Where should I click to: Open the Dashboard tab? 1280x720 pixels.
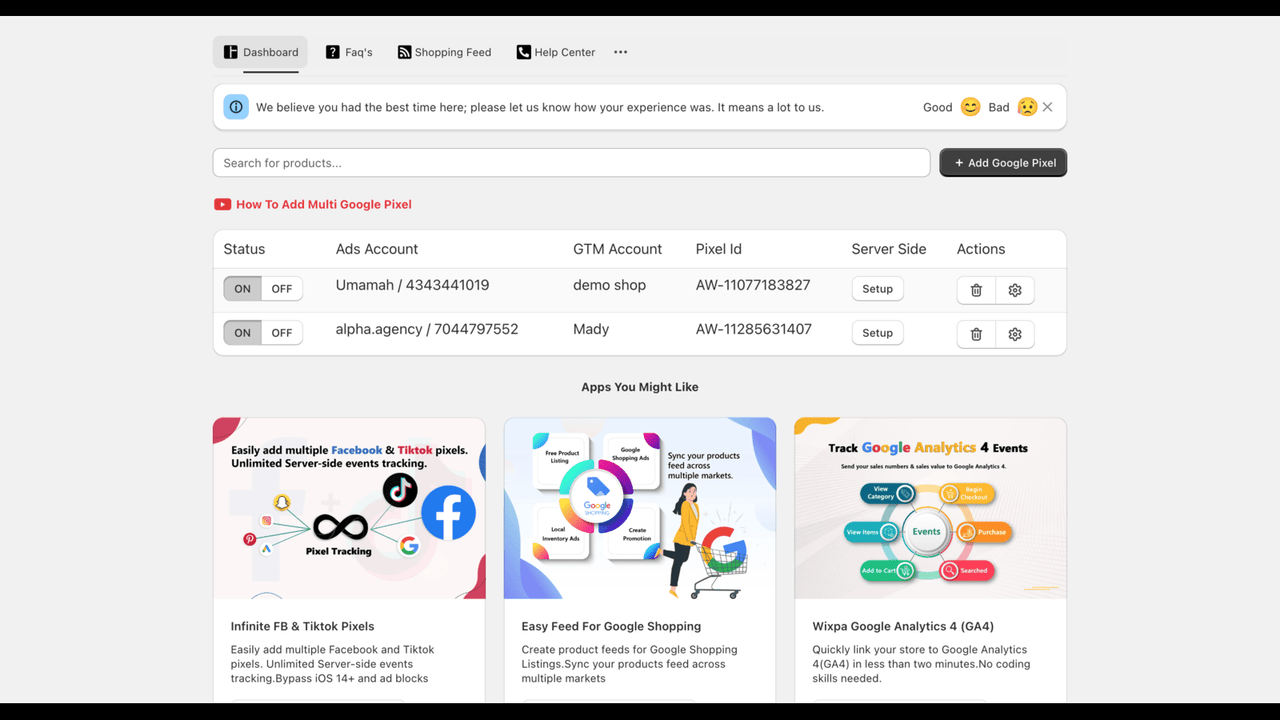(x=260, y=52)
